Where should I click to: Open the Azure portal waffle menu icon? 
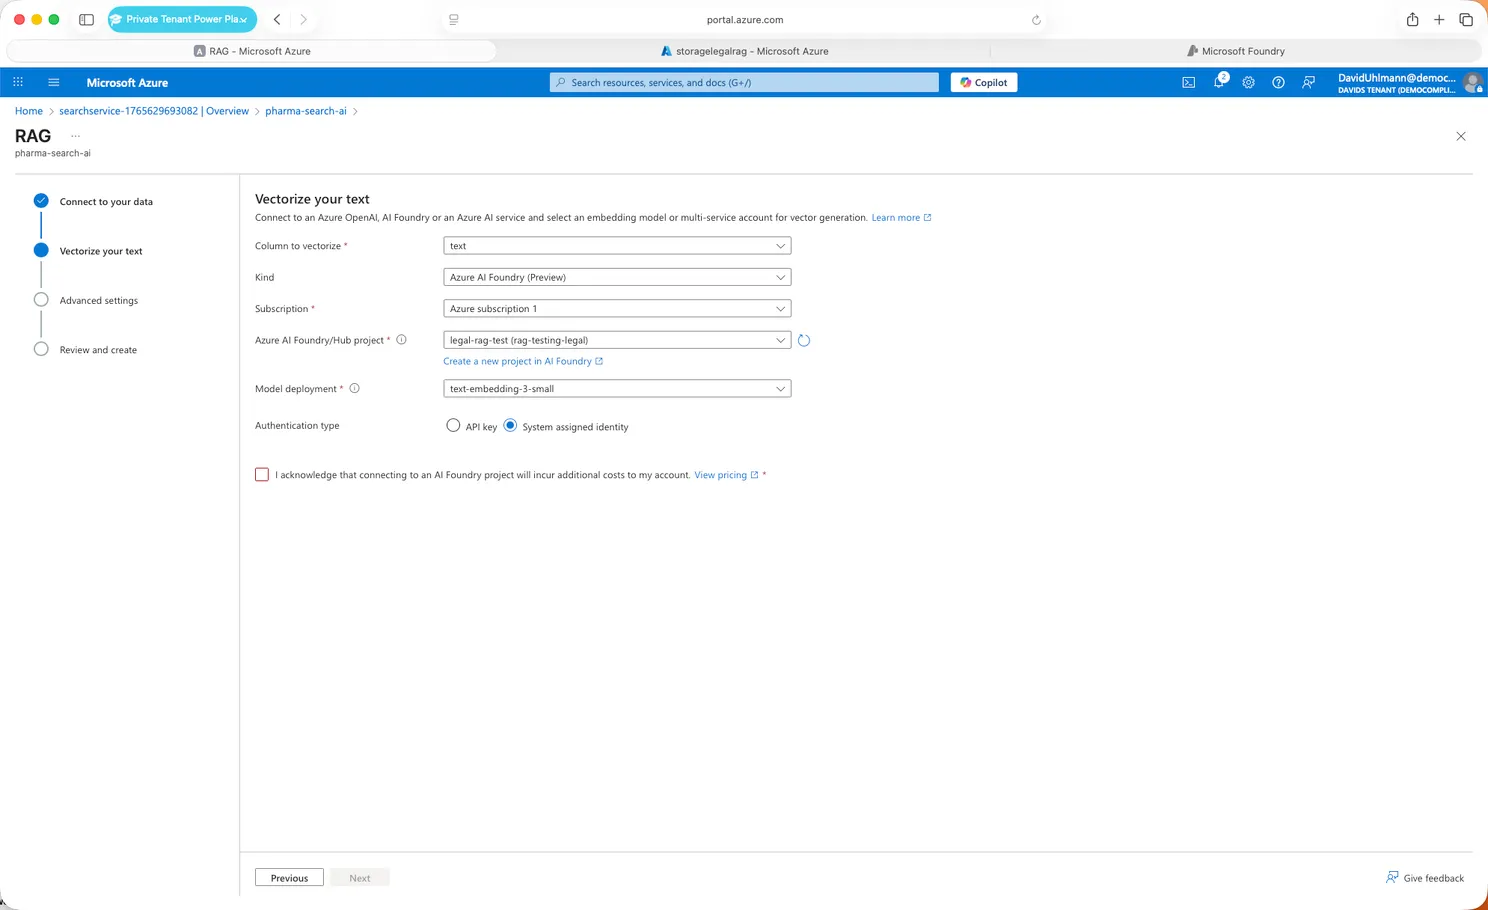[x=18, y=82]
